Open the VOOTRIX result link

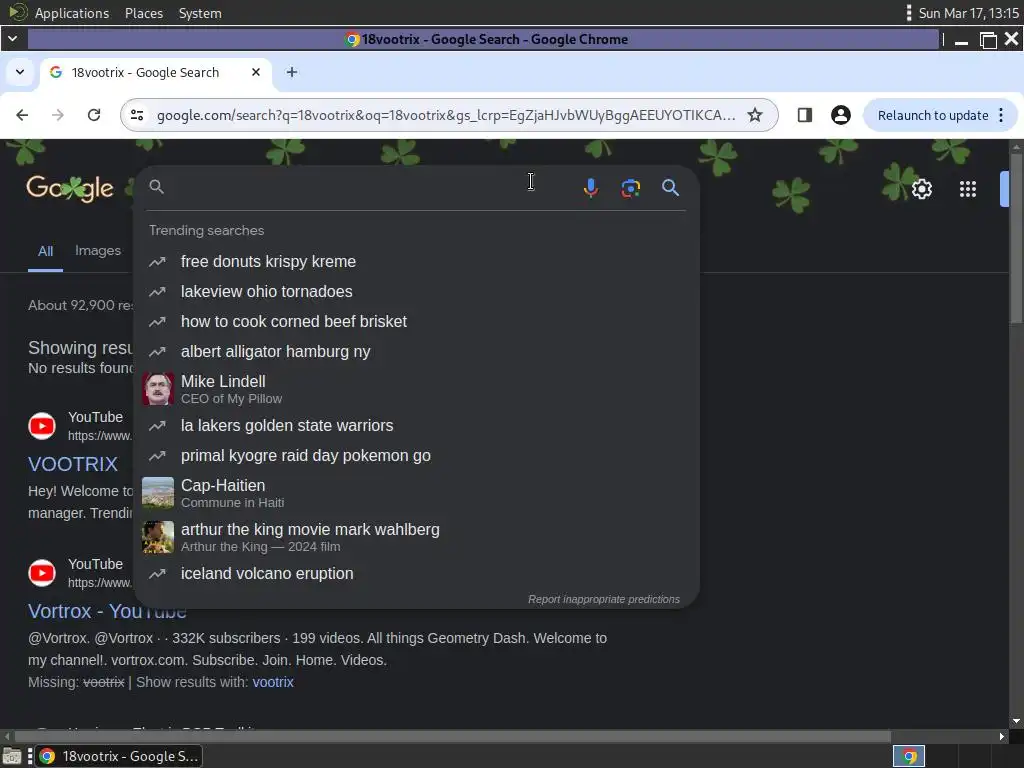[72, 464]
